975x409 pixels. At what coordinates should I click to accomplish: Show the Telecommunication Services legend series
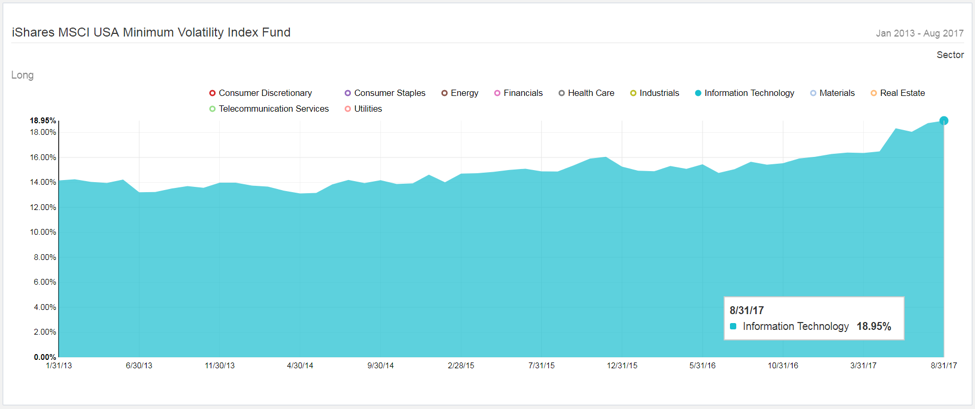coord(269,109)
